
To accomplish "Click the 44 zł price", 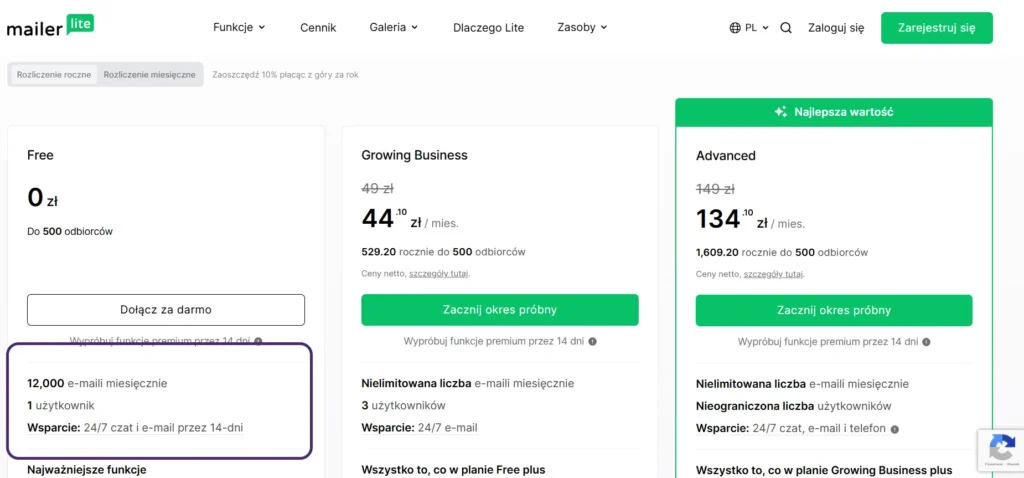I will point(410,219).
